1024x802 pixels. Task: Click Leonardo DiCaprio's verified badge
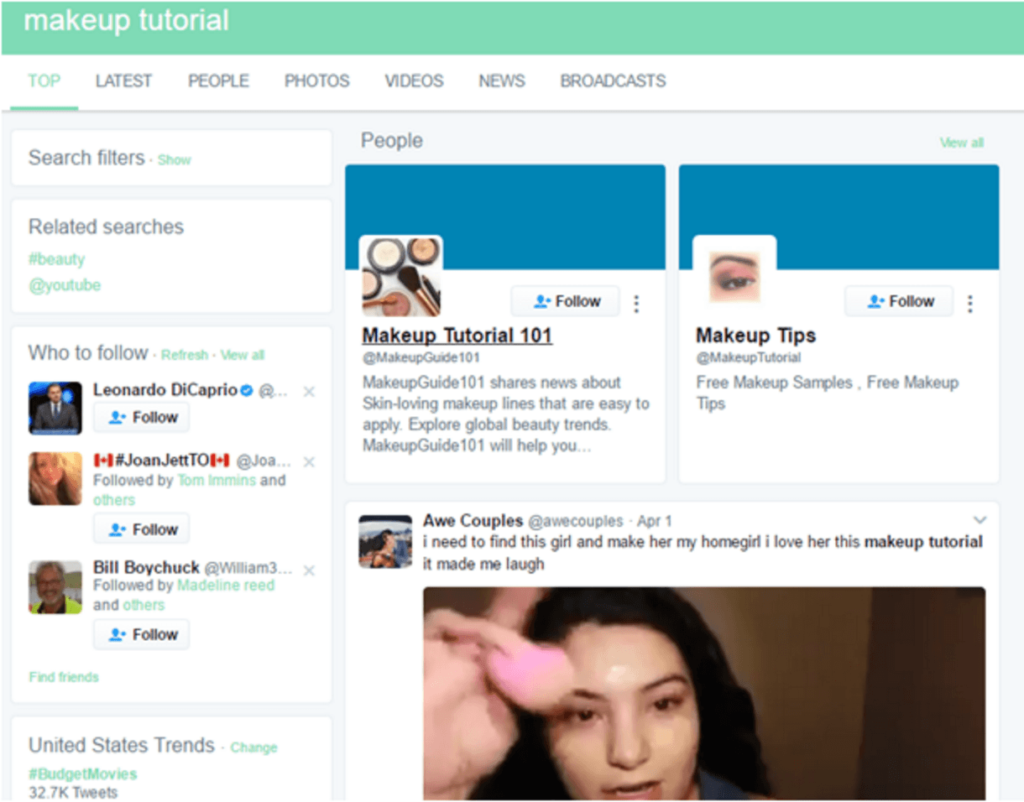[246, 391]
